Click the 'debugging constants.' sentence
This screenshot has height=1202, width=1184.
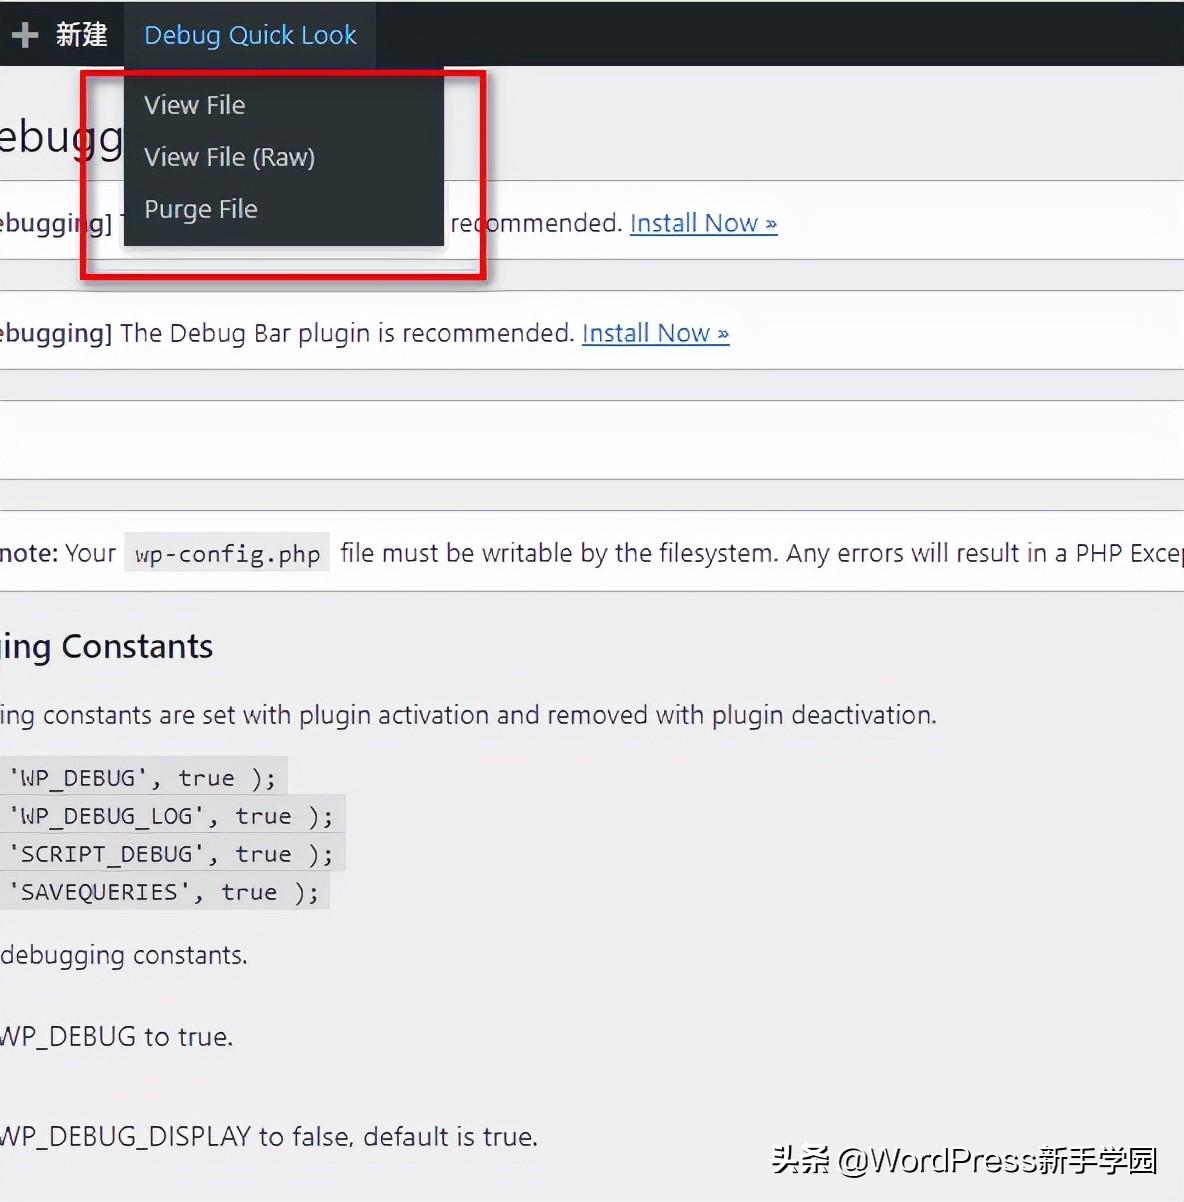[x=124, y=955]
